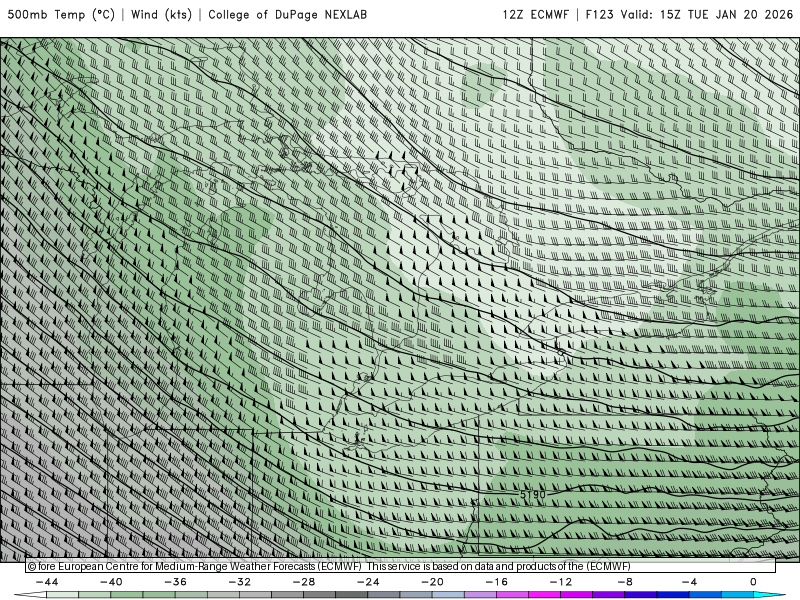
Task: Click "College of DuPage NEXLAB" header text
Action: pos(287,15)
